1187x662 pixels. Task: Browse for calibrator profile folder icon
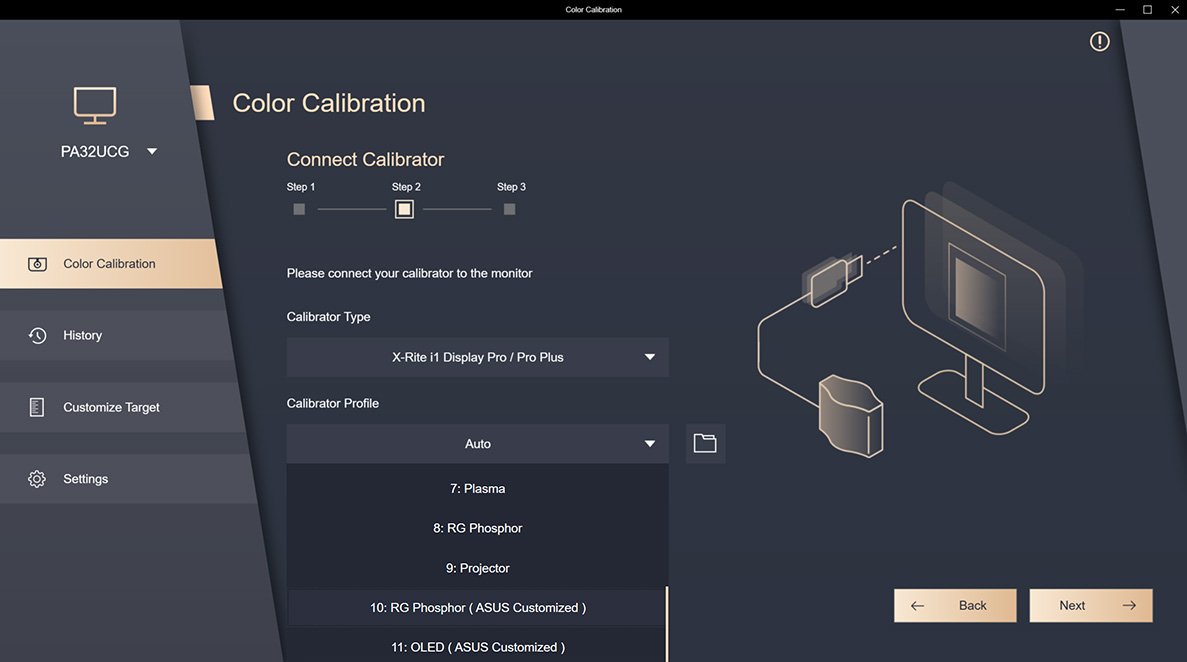click(705, 443)
